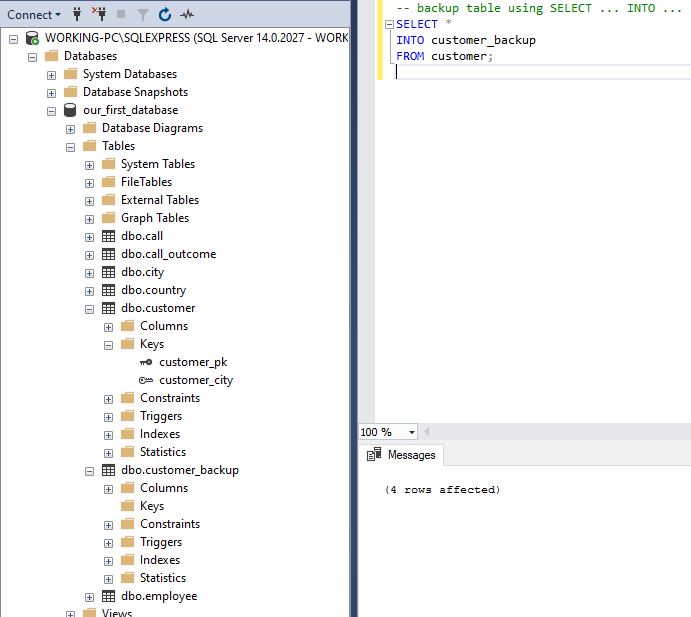Screen dimensions: 691x617
Task: Click the Indexes folder icon under dbo.customer_backup
Action: [x=127, y=560]
